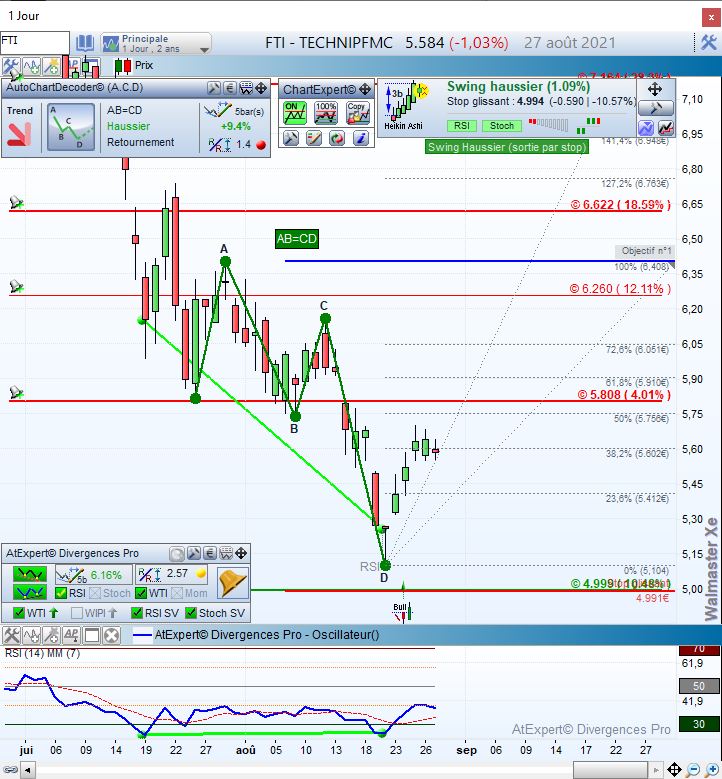Open AutoChartDecoder hammer settings icon
Screen dimensions: 722x779
[x=214, y=88]
